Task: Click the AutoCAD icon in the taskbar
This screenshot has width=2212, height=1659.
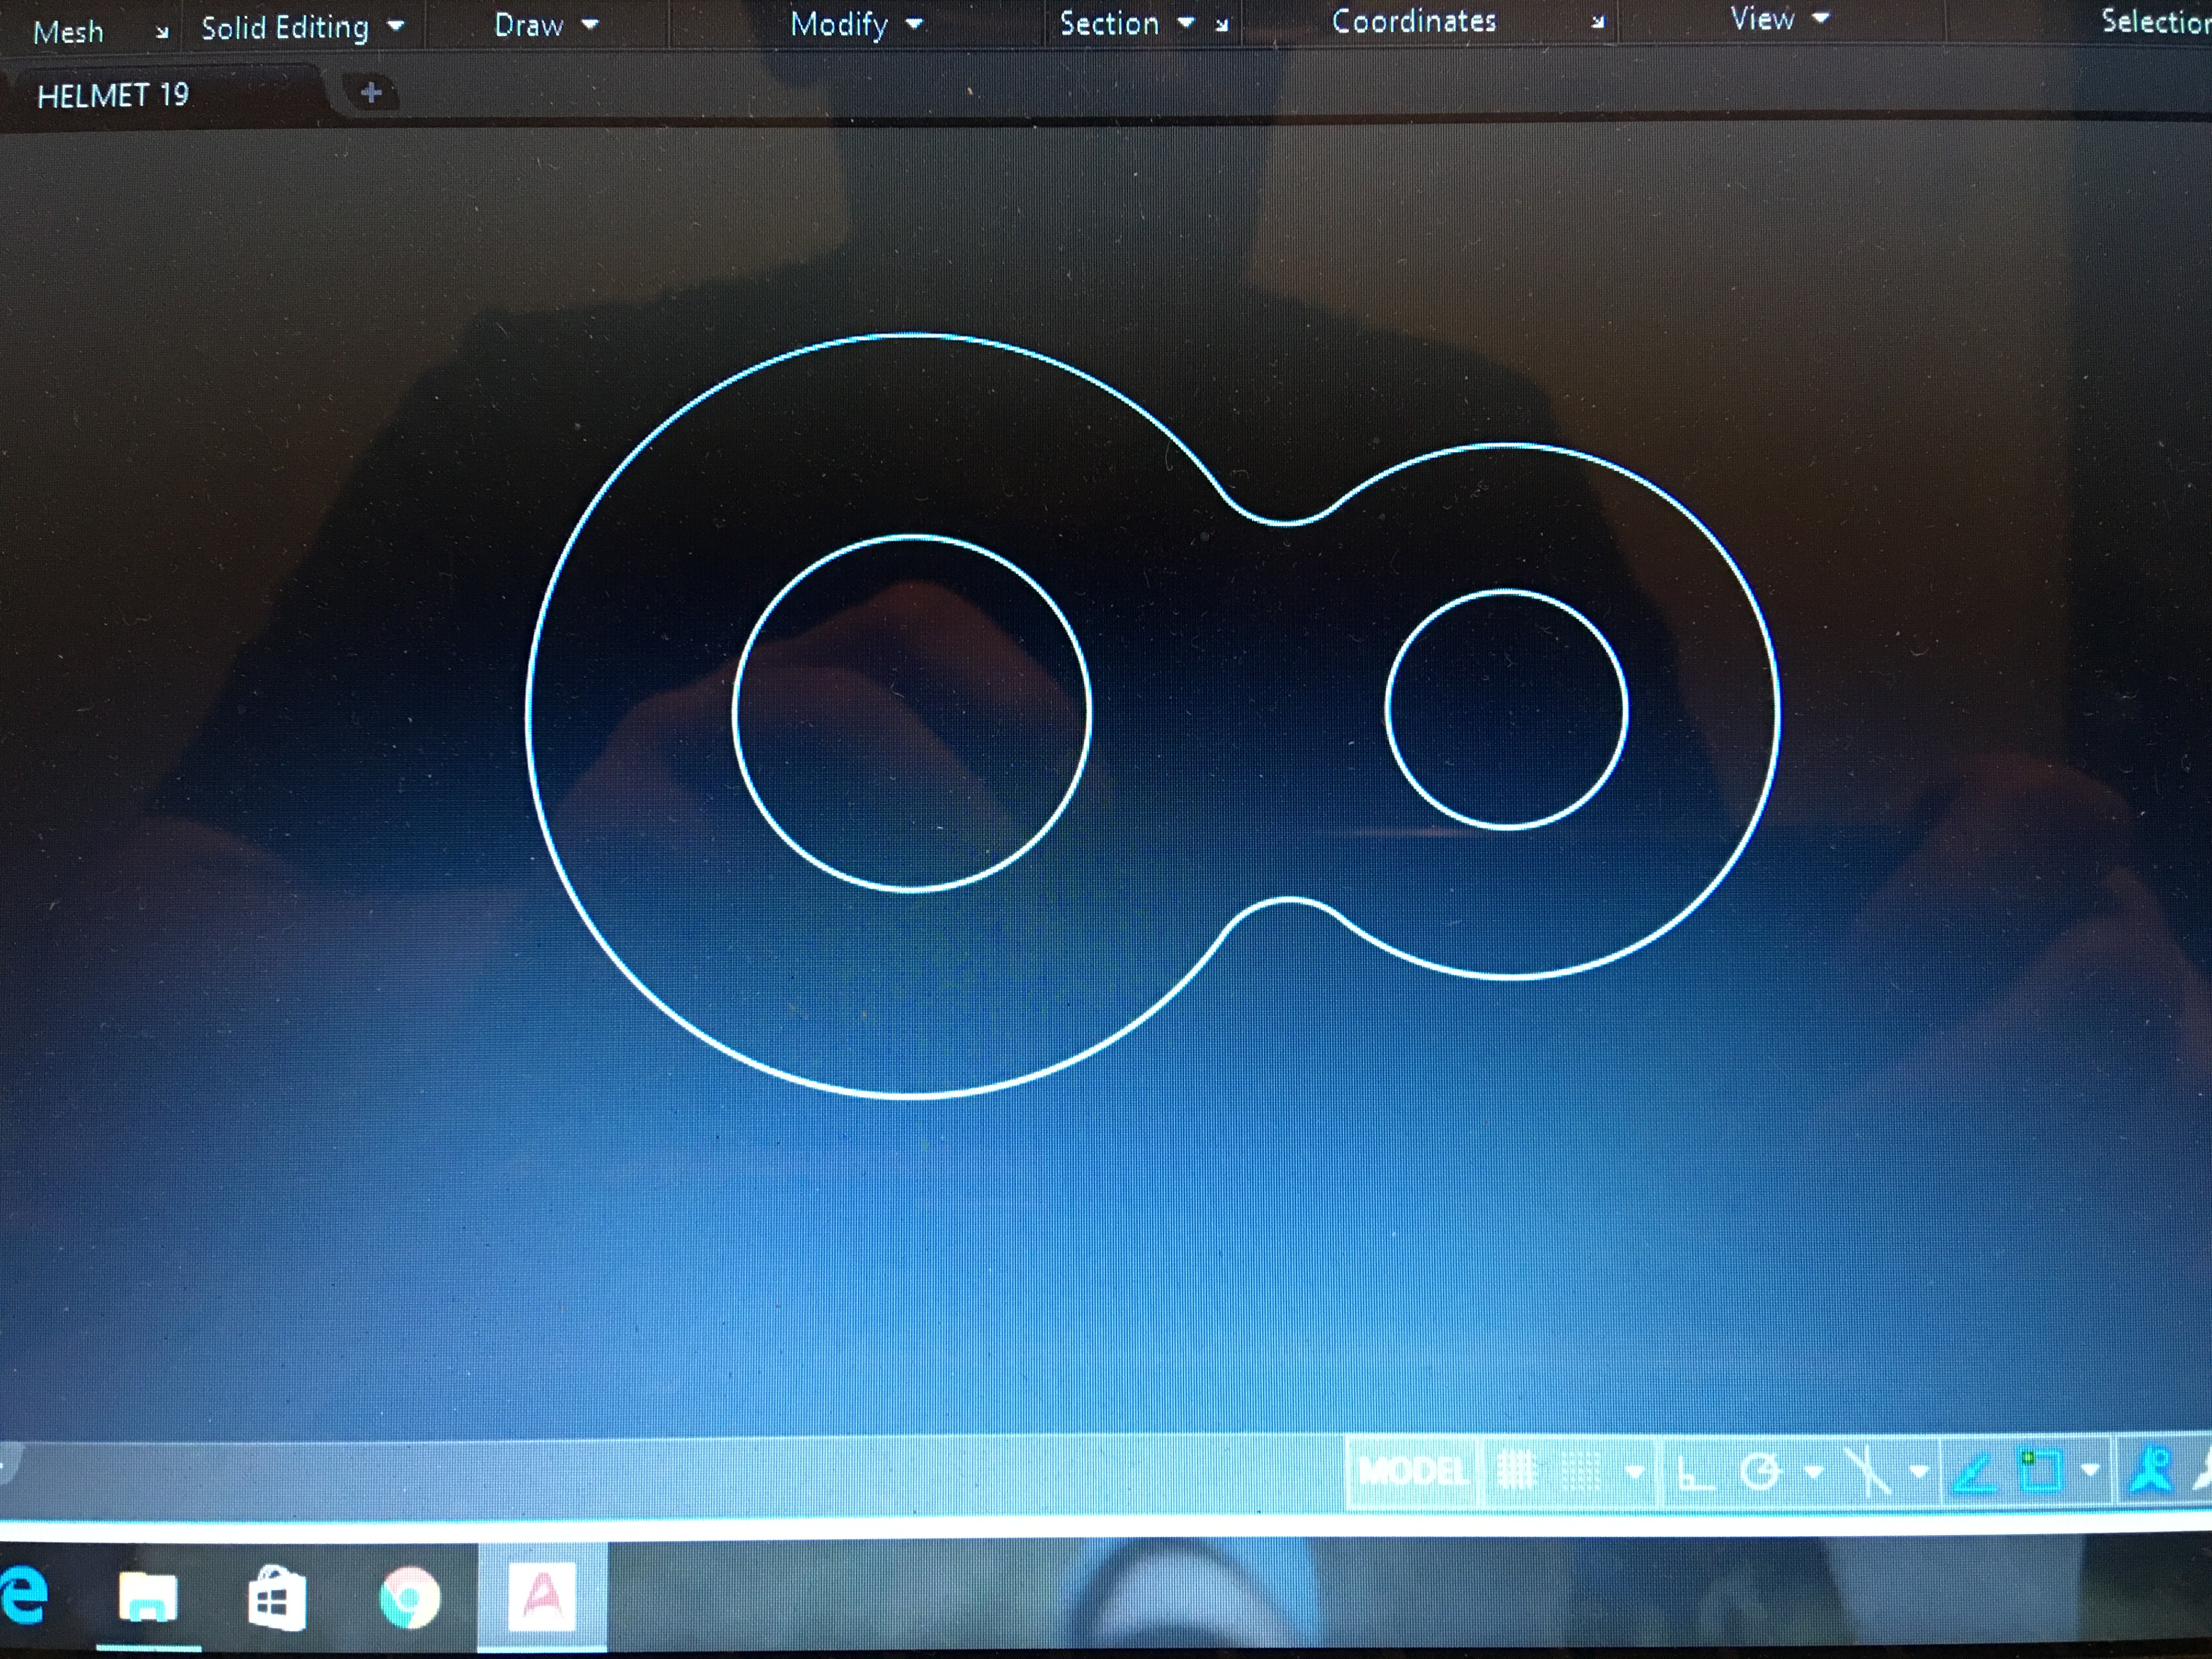Action: [x=542, y=1596]
